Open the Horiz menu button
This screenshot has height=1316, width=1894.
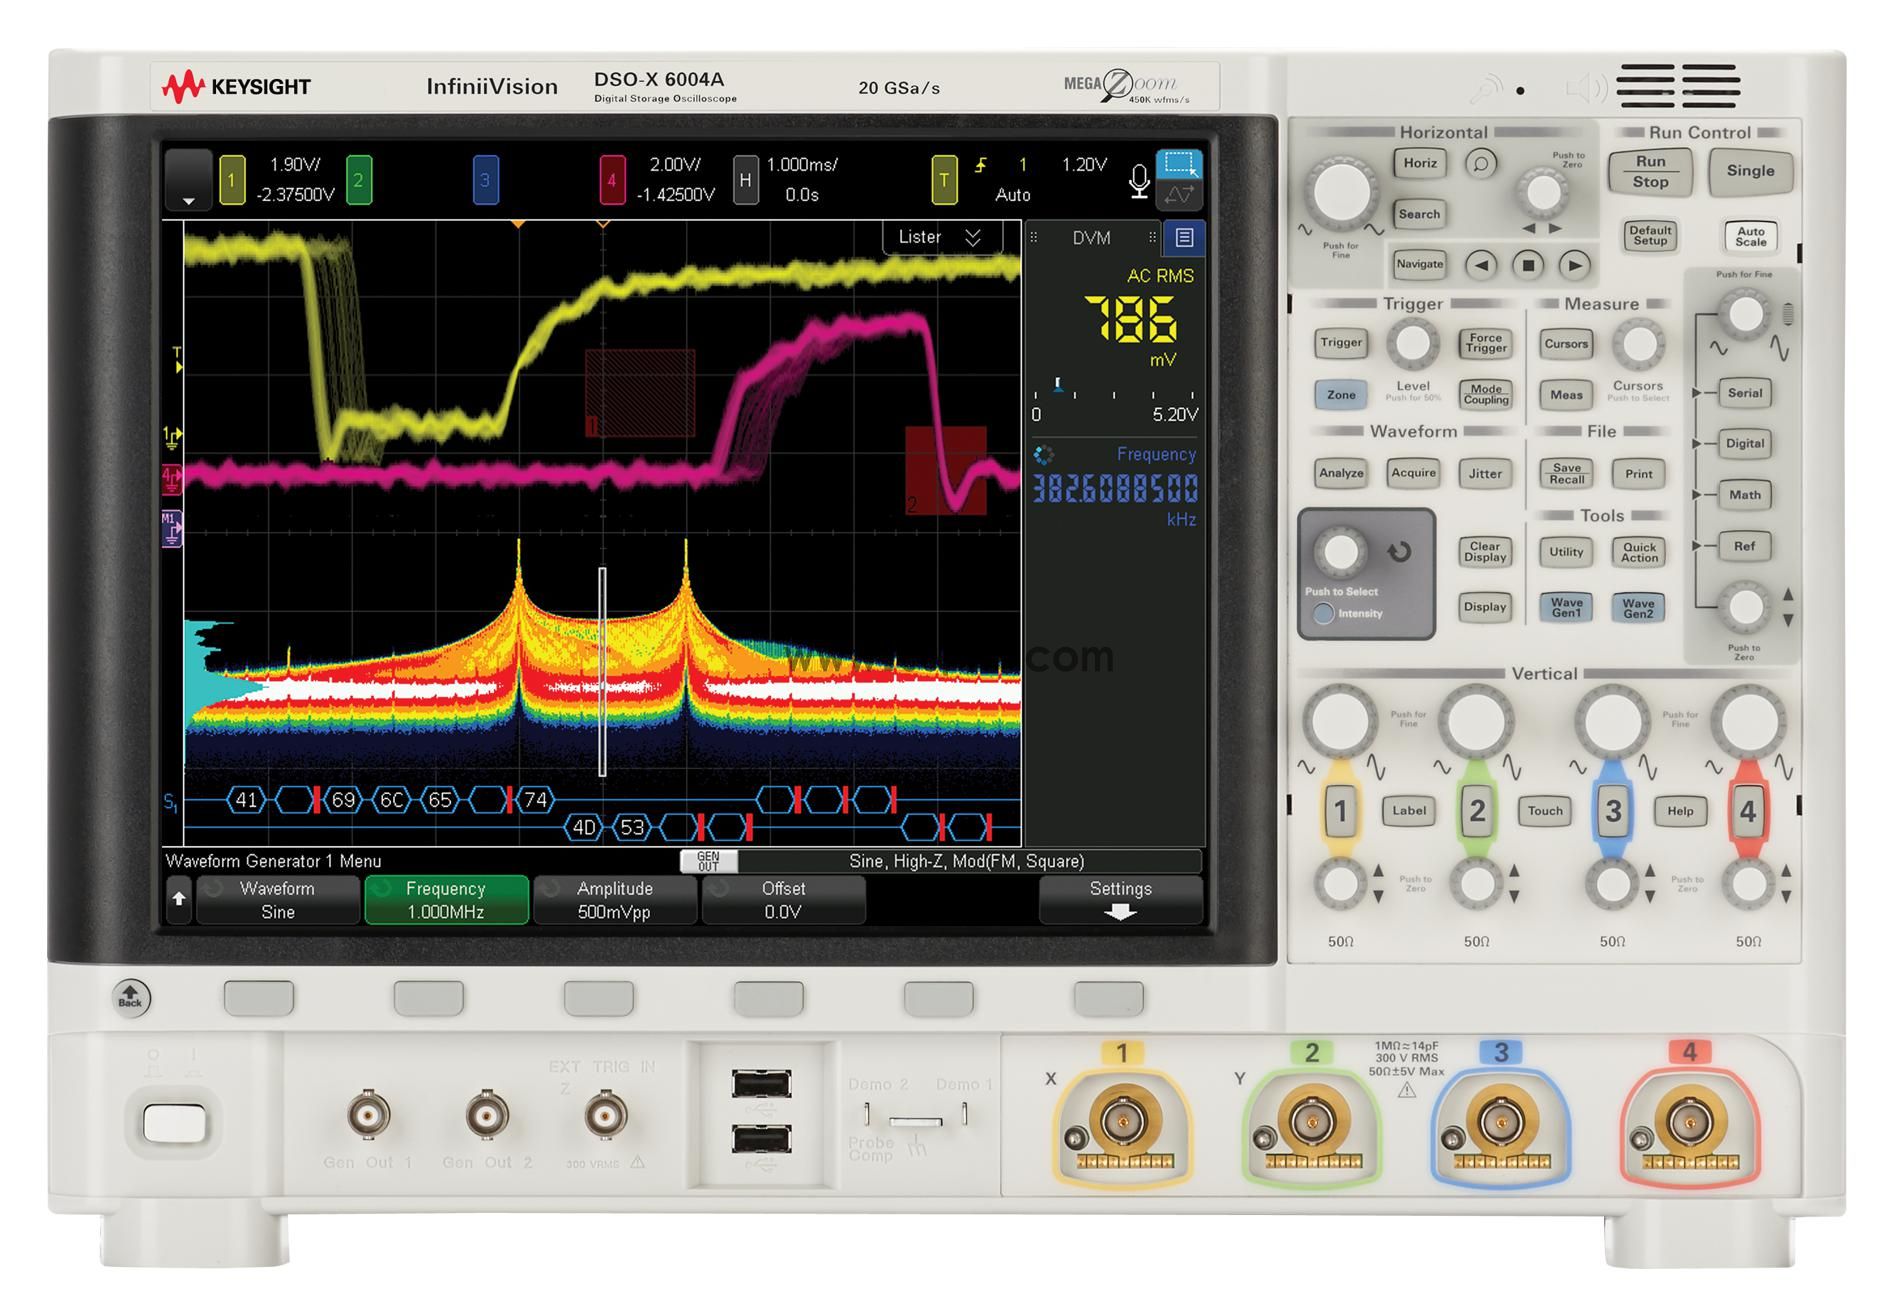tap(1419, 163)
